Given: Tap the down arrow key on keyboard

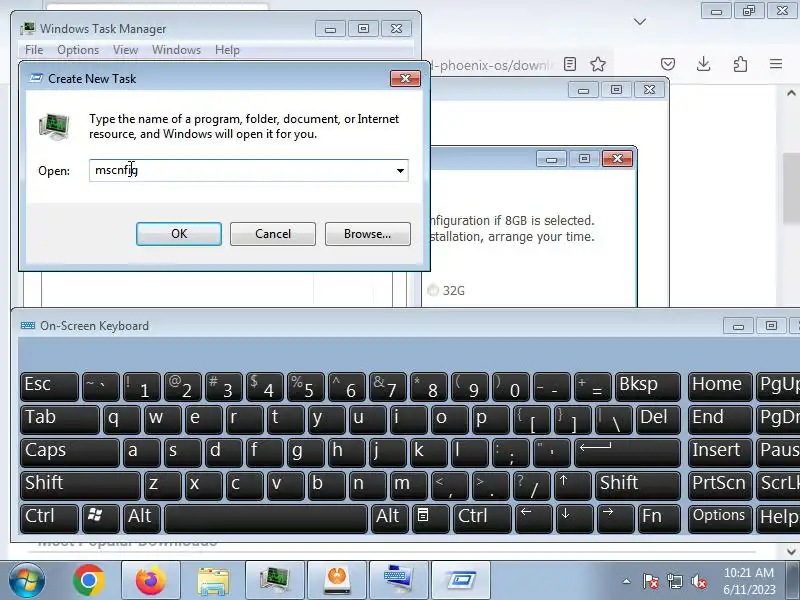Looking at the screenshot, I should coord(574,518).
